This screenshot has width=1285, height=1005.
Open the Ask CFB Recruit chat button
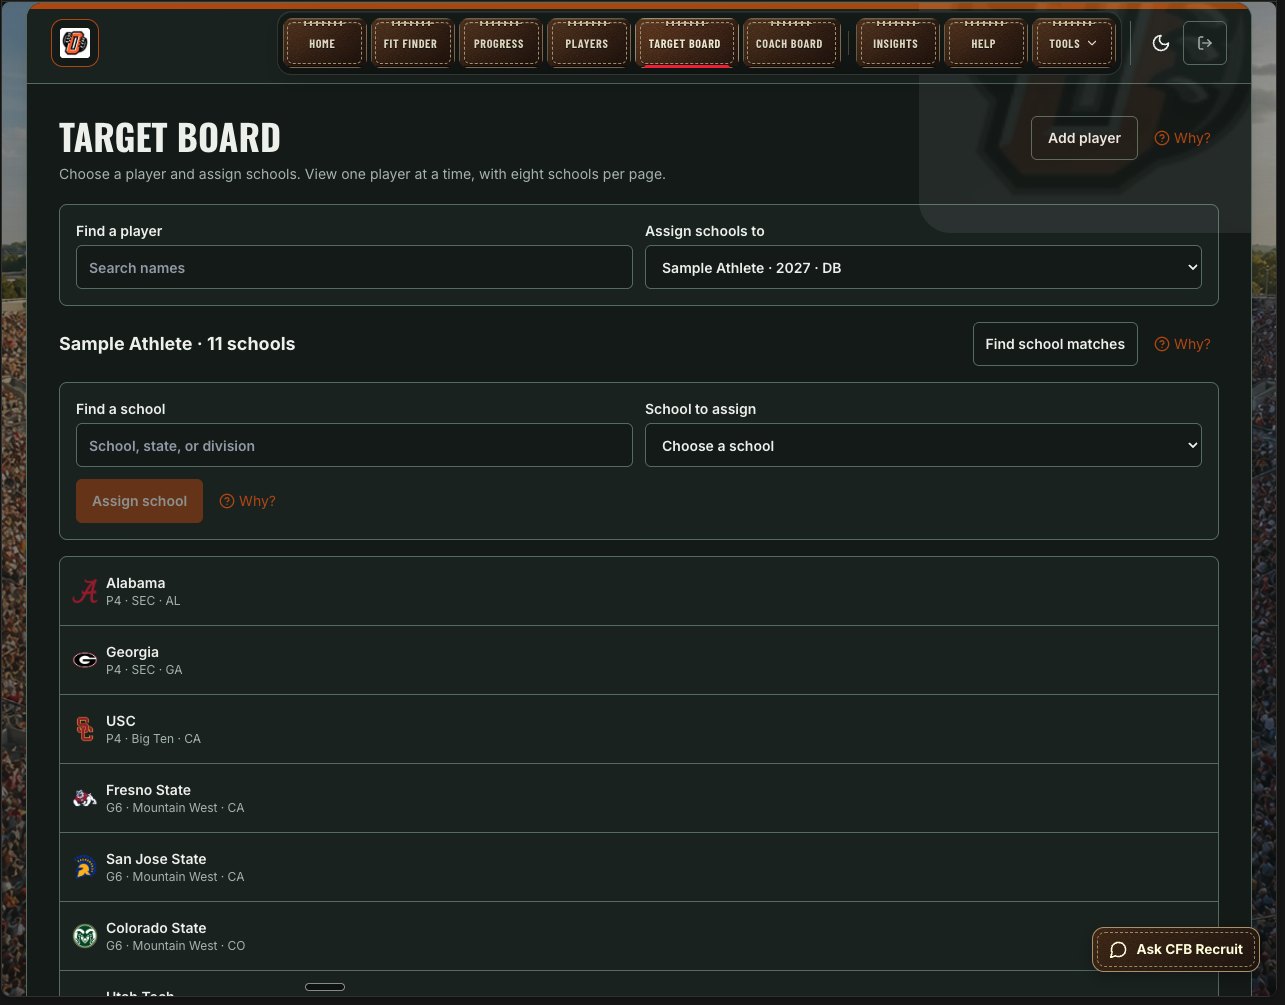[x=1176, y=949]
